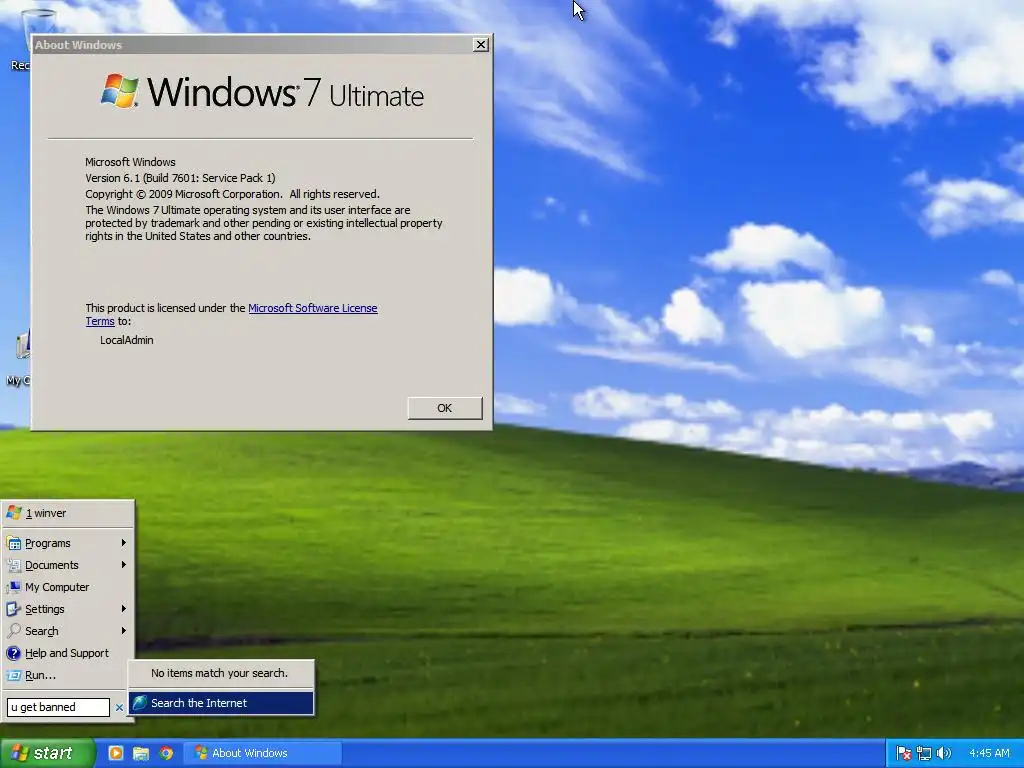The width and height of the screenshot is (1024, 768).
Task: Click the Start menu search box
Action: tap(58, 707)
